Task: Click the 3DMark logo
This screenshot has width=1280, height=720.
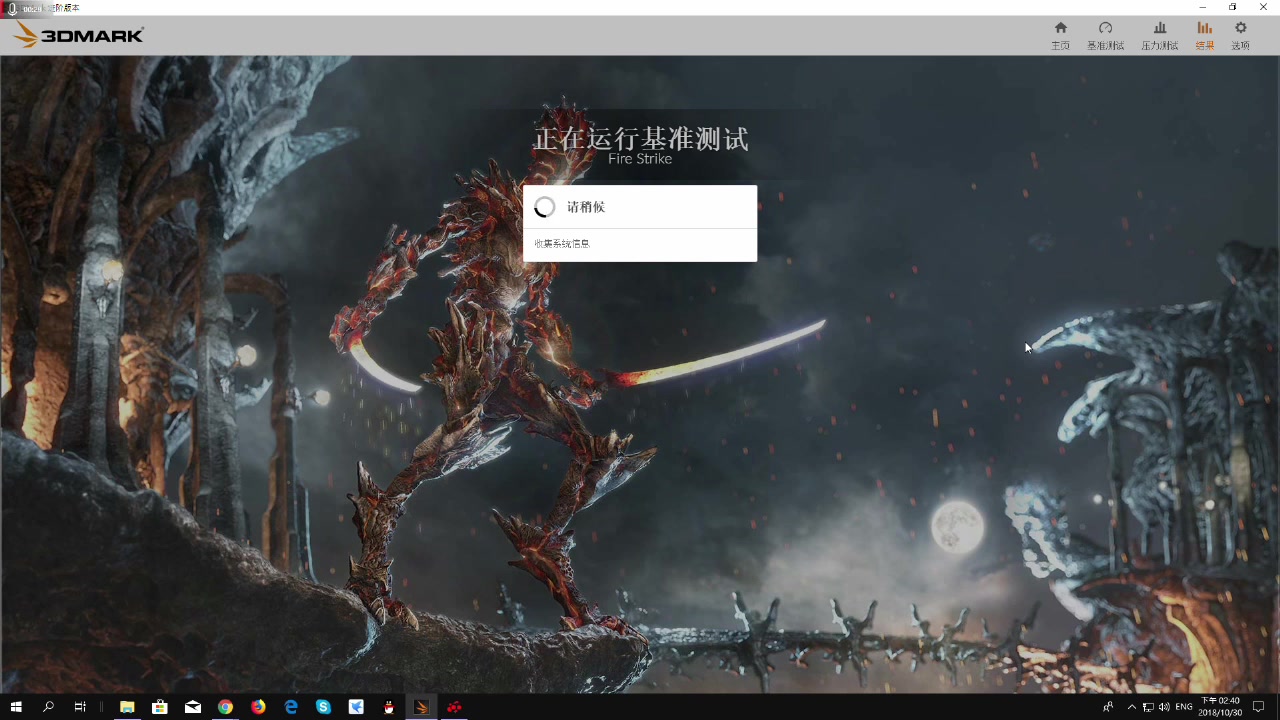Action: [x=79, y=35]
